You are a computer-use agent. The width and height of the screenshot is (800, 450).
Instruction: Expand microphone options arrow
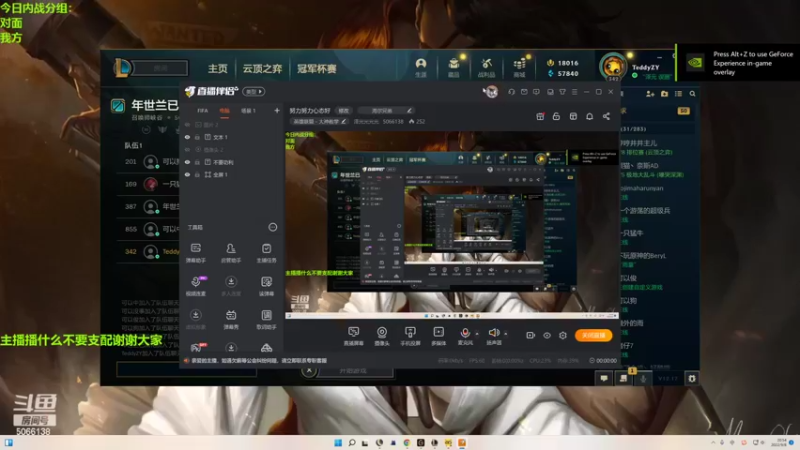pyautogui.click(x=477, y=334)
